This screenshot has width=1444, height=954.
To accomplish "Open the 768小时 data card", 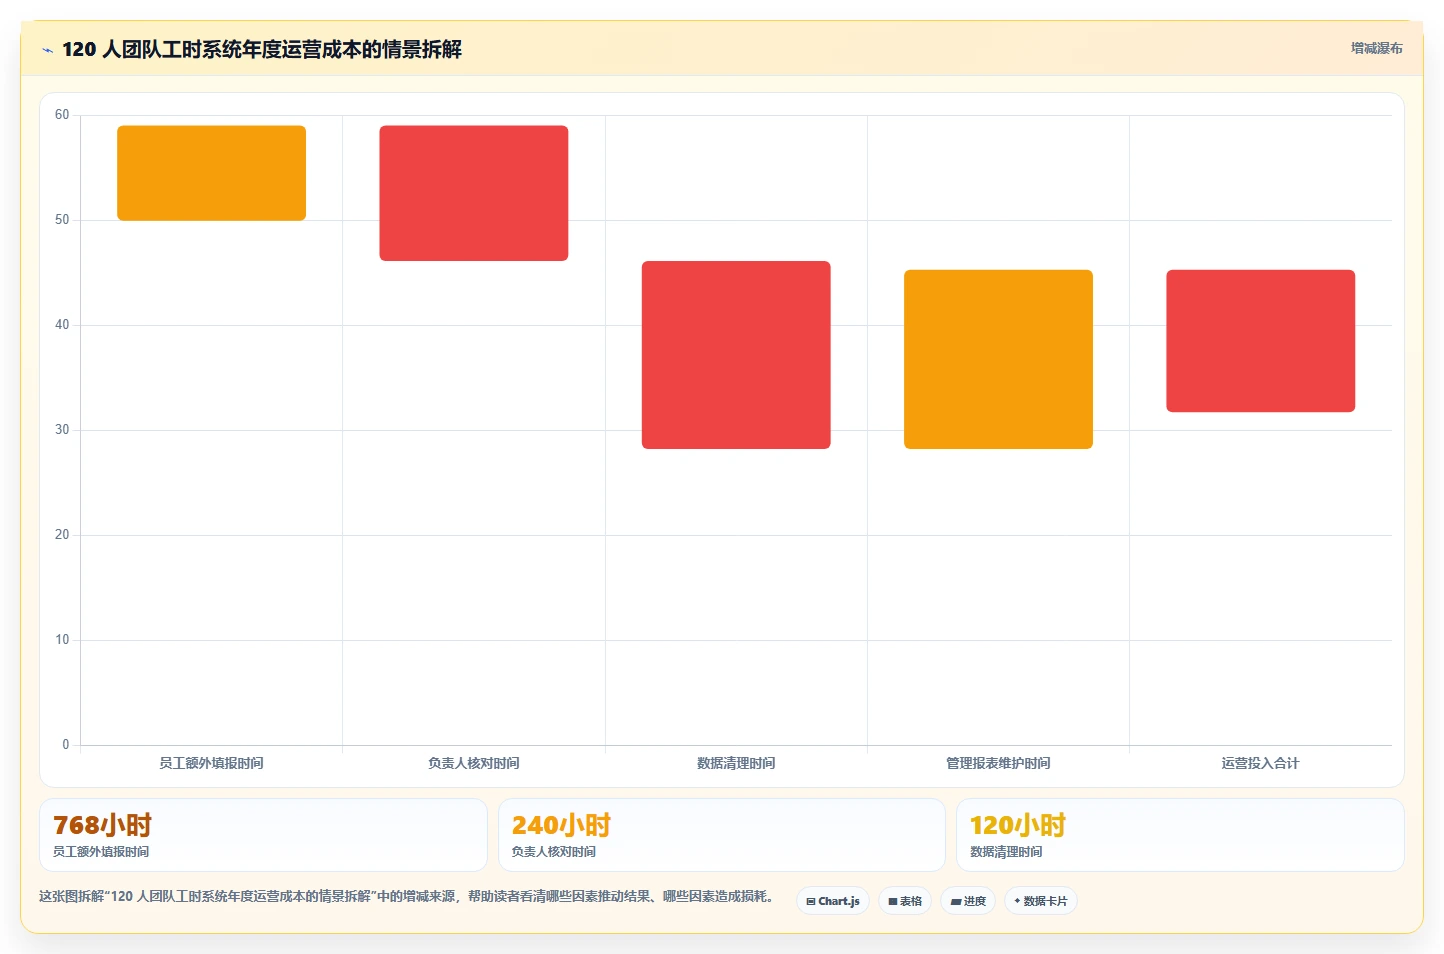I will pos(263,835).
